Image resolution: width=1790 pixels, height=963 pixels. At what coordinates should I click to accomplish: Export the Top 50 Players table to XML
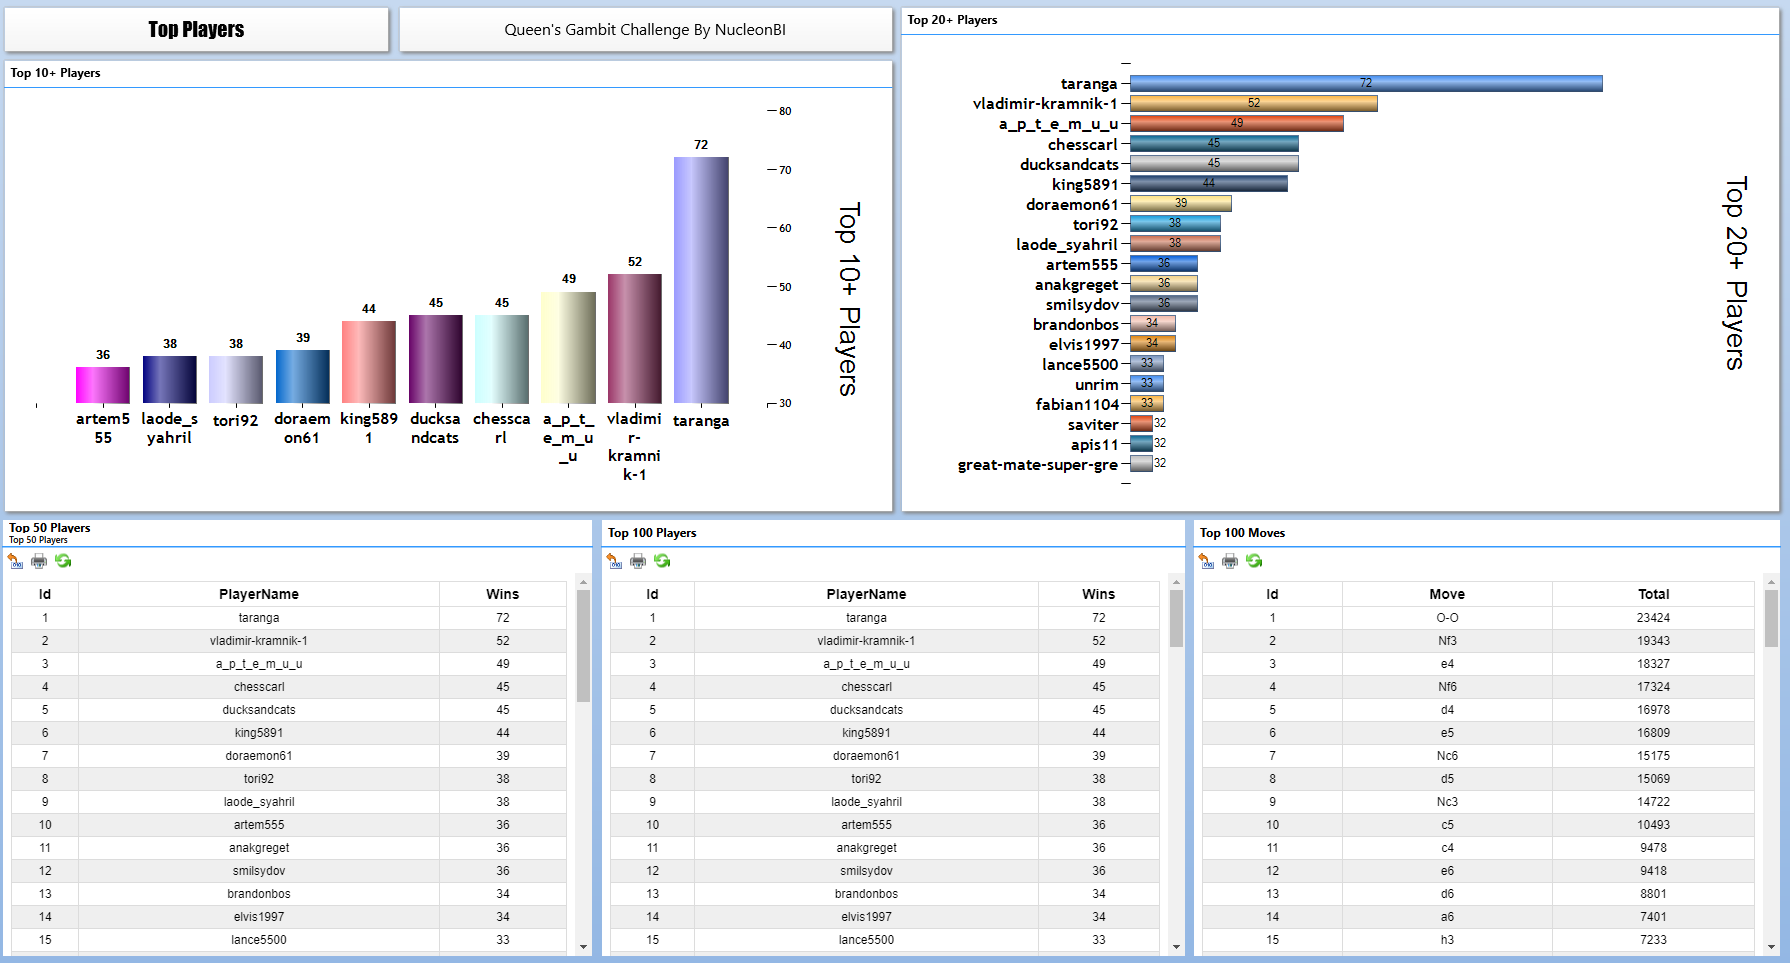coord(16,561)
